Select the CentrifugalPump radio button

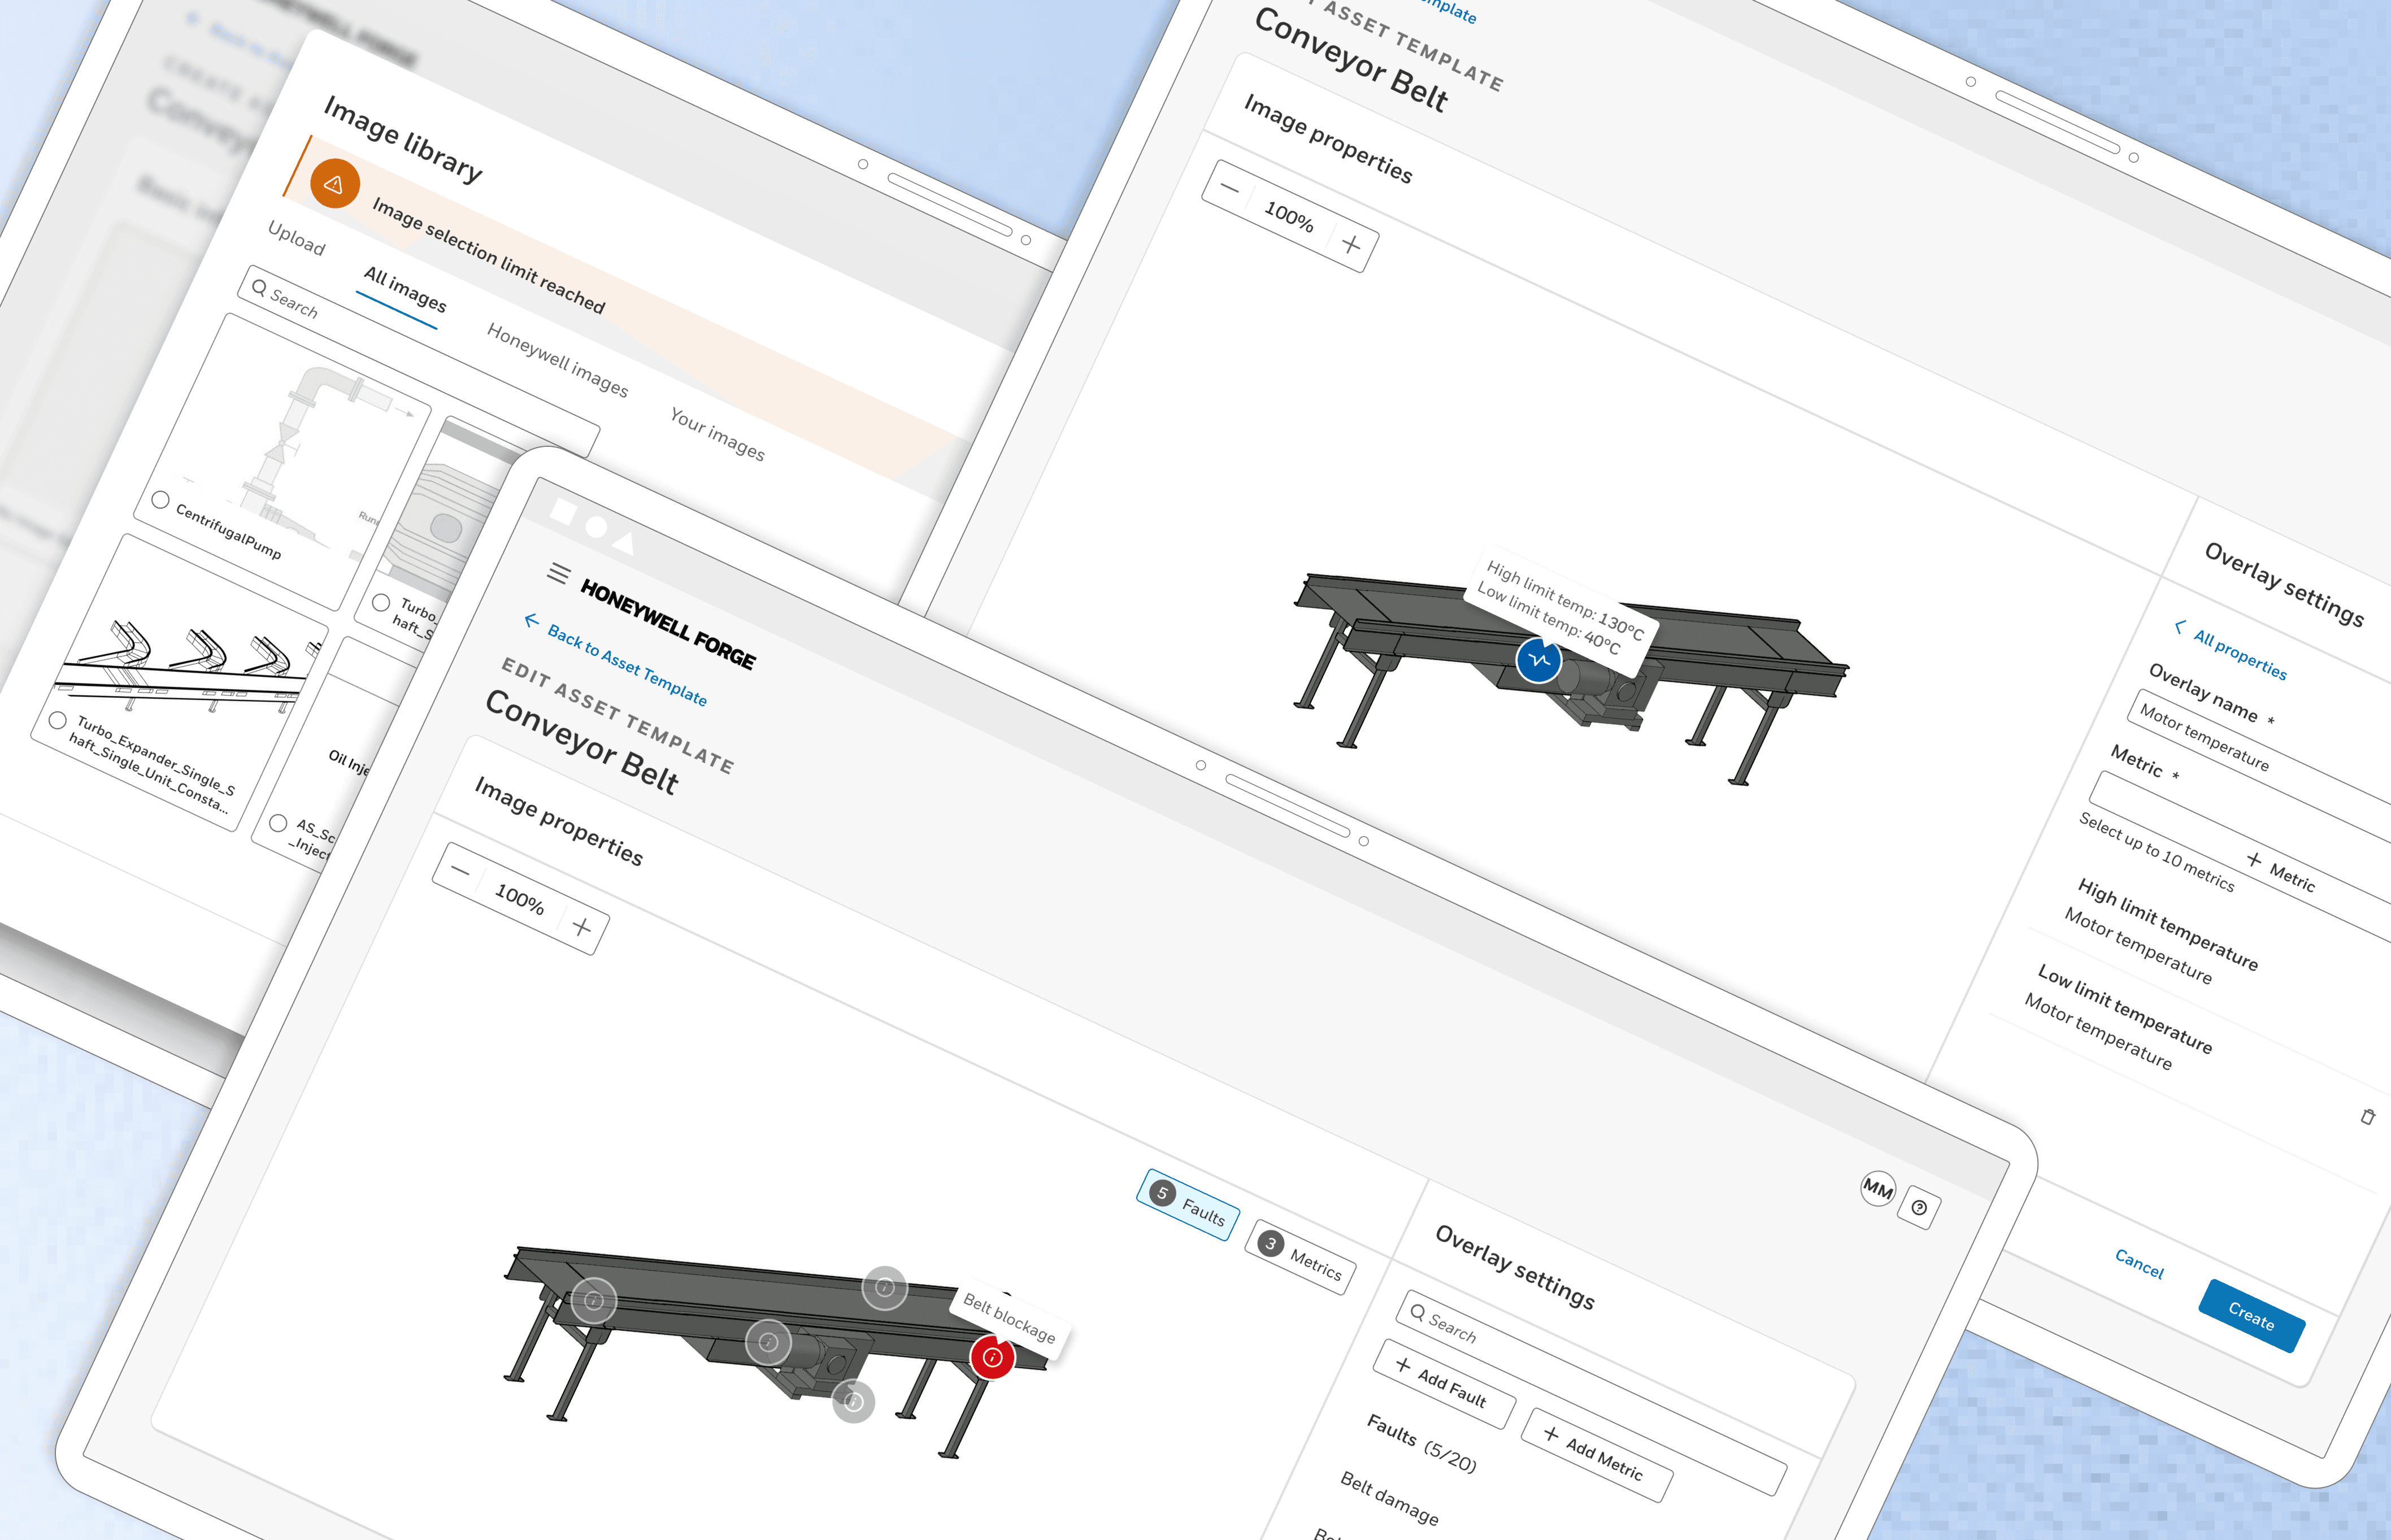[x=160, y=500]
